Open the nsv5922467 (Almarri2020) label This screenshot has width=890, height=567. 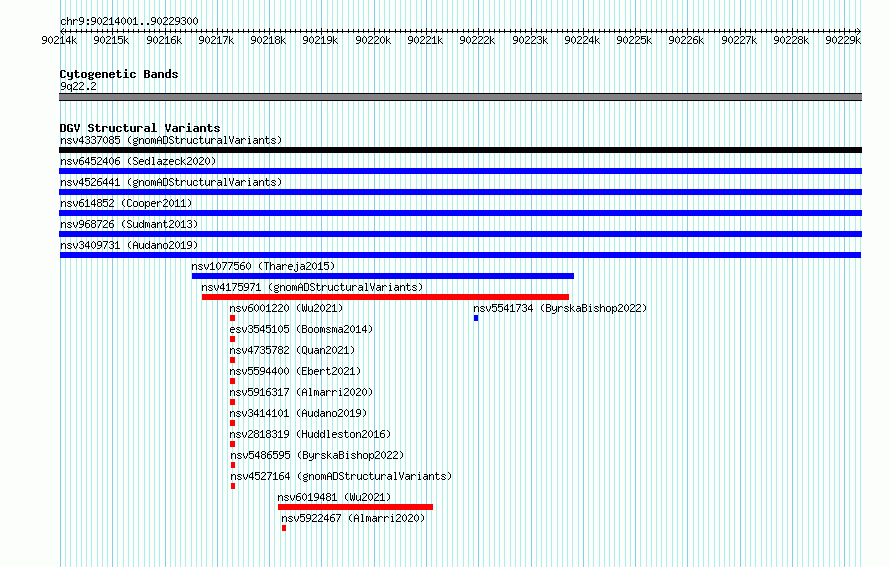pos(353,518)
